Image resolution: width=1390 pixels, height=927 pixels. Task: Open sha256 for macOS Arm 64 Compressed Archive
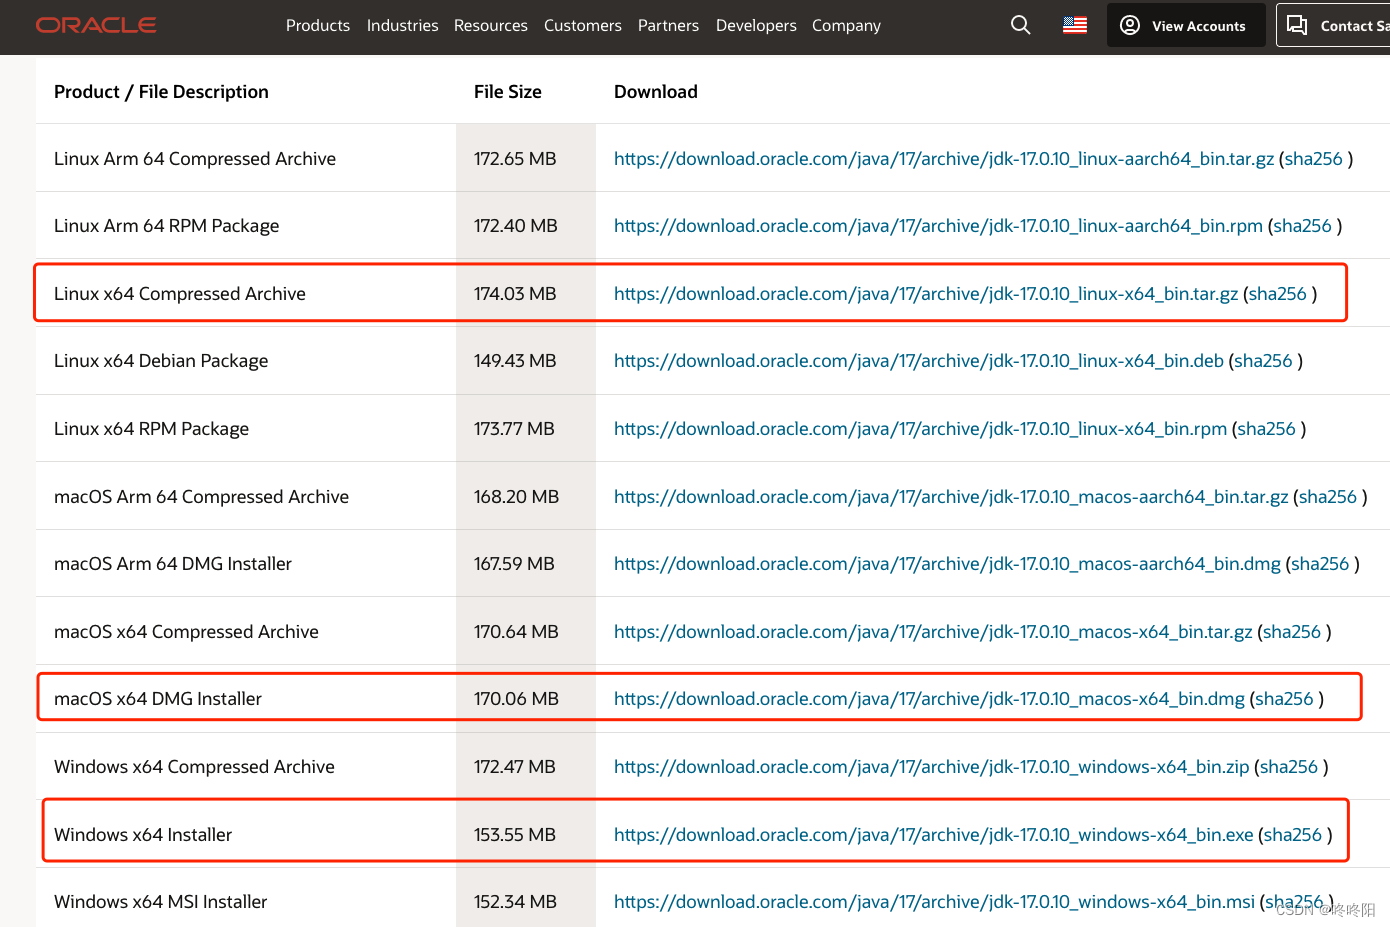[x=1328, y=497]
